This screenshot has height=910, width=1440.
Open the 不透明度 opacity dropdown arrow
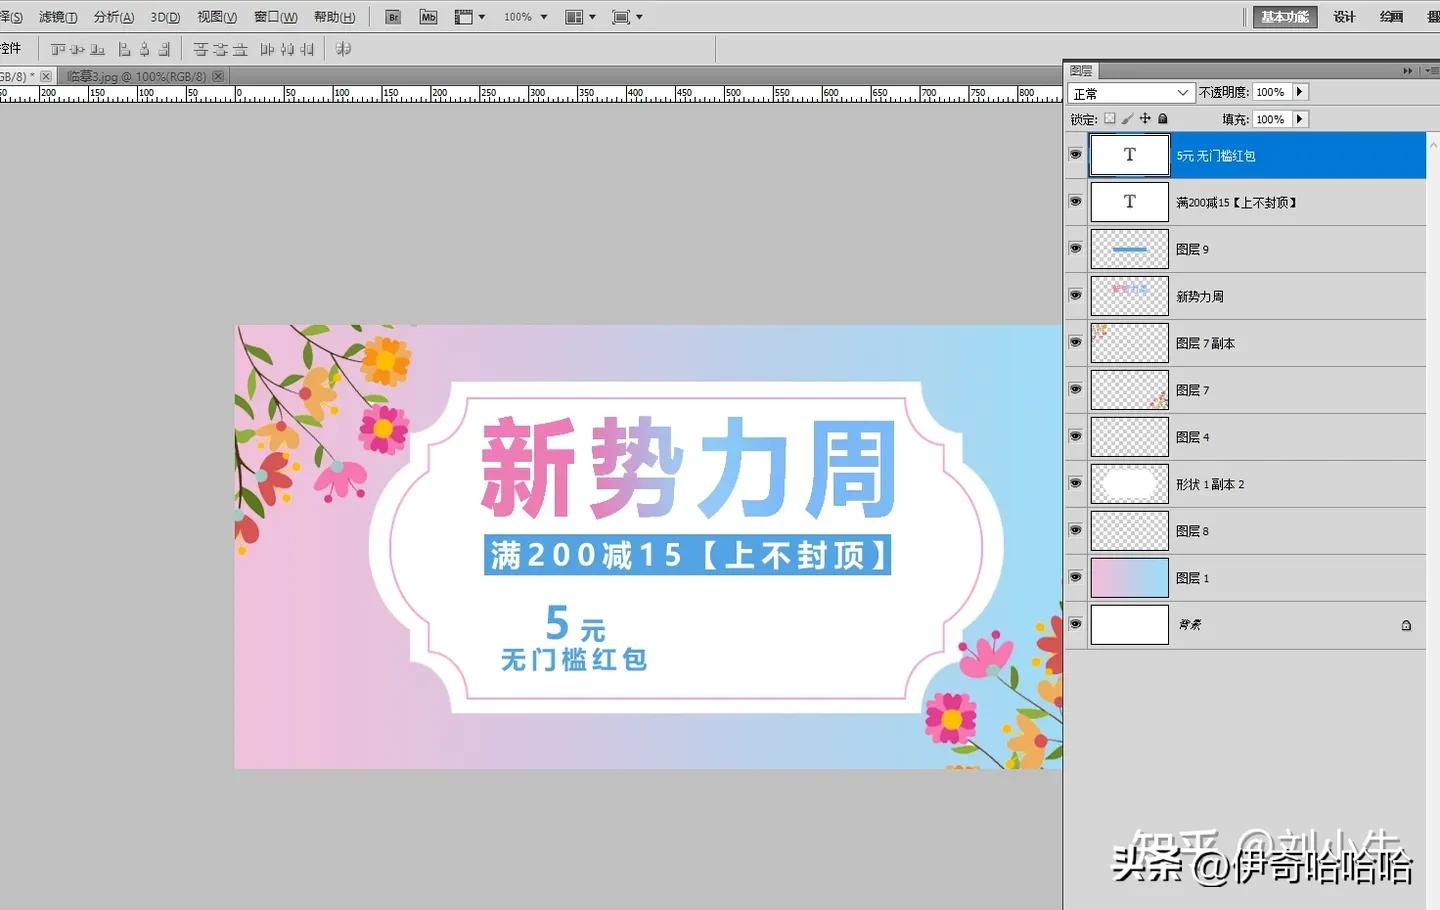pyautogui.click(x=1298, y=91)
